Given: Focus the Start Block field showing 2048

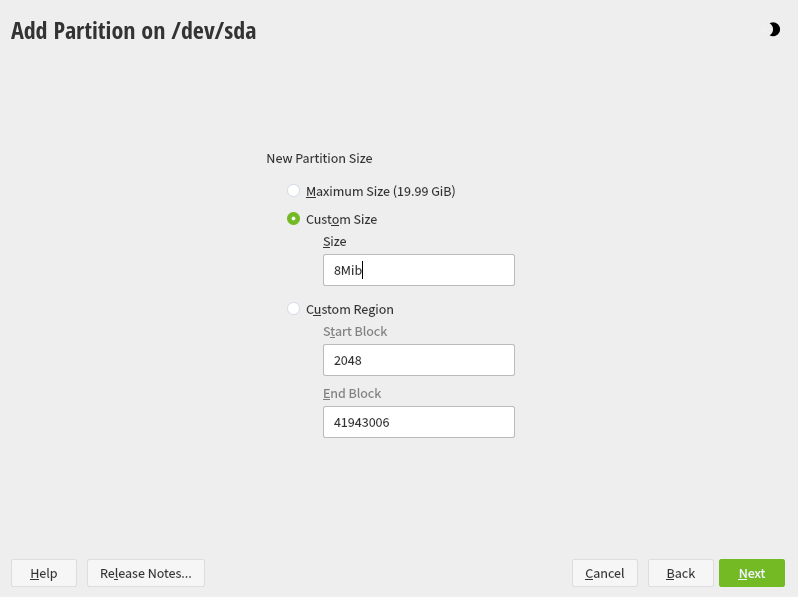Looking at the screenshot, I should [418, 360].
